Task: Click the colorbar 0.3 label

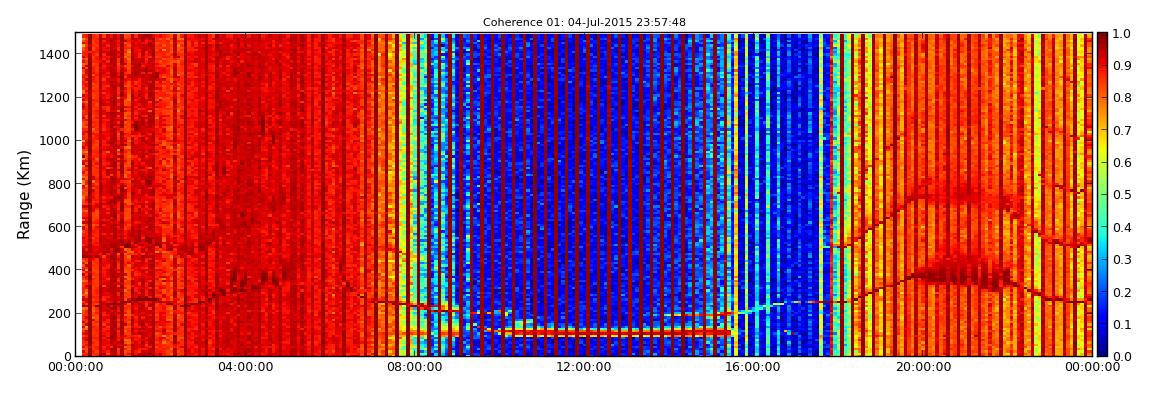Action: pyautogui.click(x=1121, y=260)
